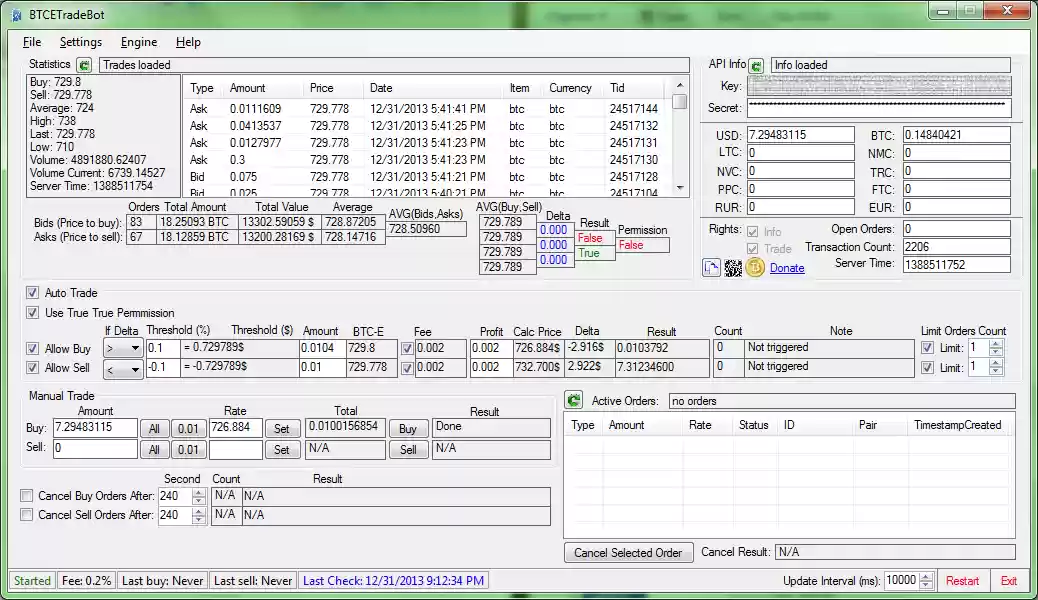Image resolution: width=1038 pixels, height=600 pixels.
Task: Click All button in the Sell row
Action: click(154, 450)
